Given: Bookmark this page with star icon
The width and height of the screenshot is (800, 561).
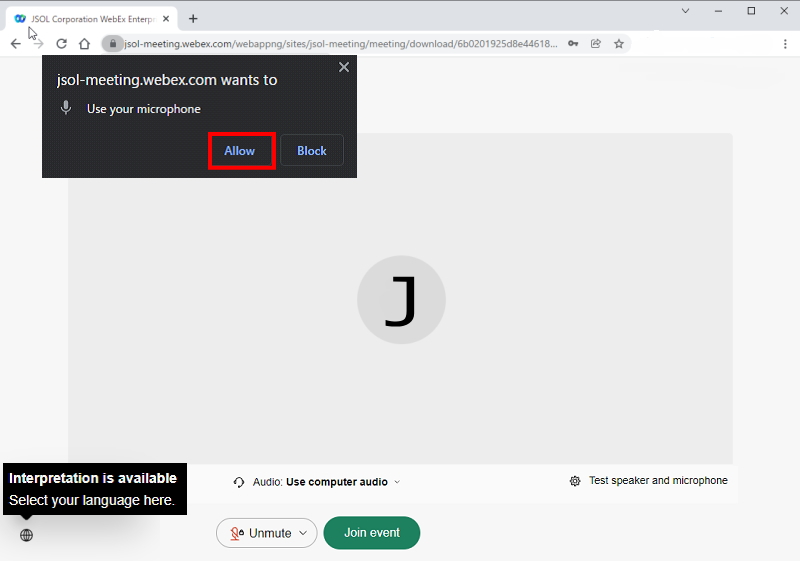Looking at the screenshot, I should [x=619, y=44].
